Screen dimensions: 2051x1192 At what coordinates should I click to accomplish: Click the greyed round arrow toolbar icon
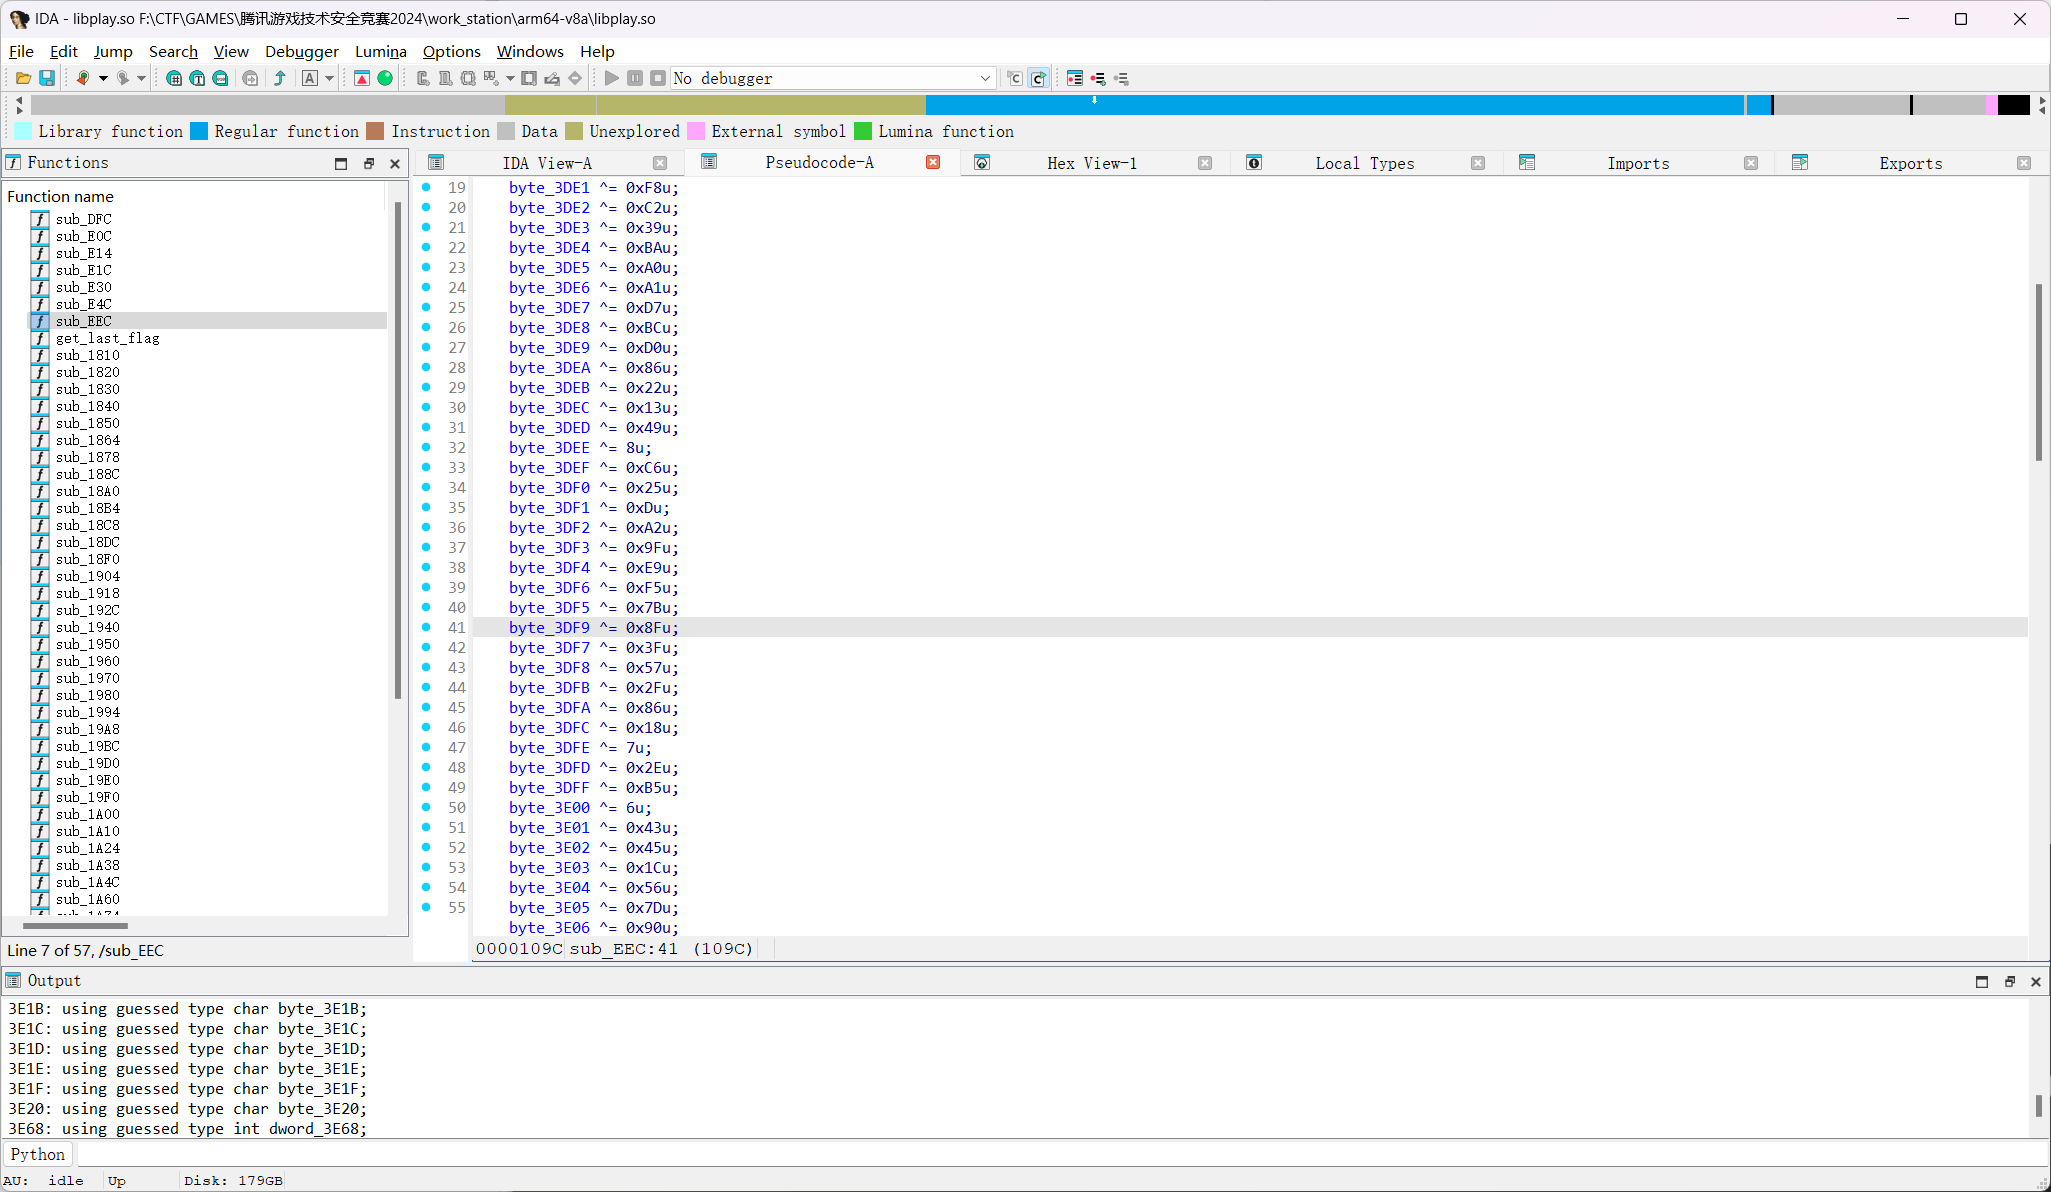tap(250, 78)
